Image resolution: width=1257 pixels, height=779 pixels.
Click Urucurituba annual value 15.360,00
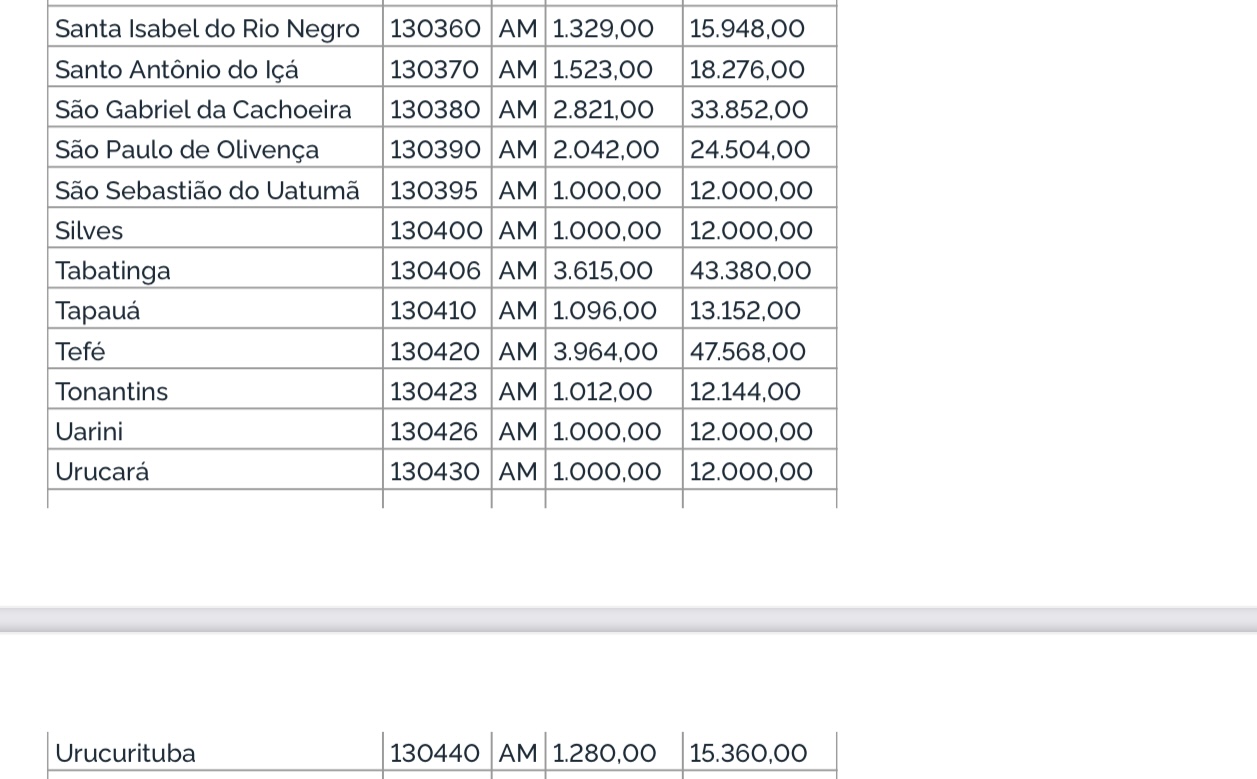[x=748, y=753]
